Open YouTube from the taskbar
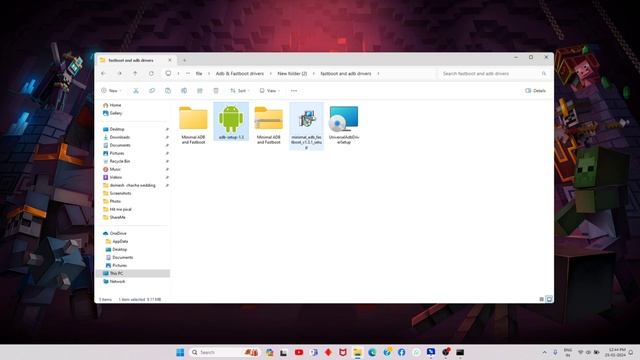Image resolution: width=640 pixels, height=360 pixels. (299, 352)
